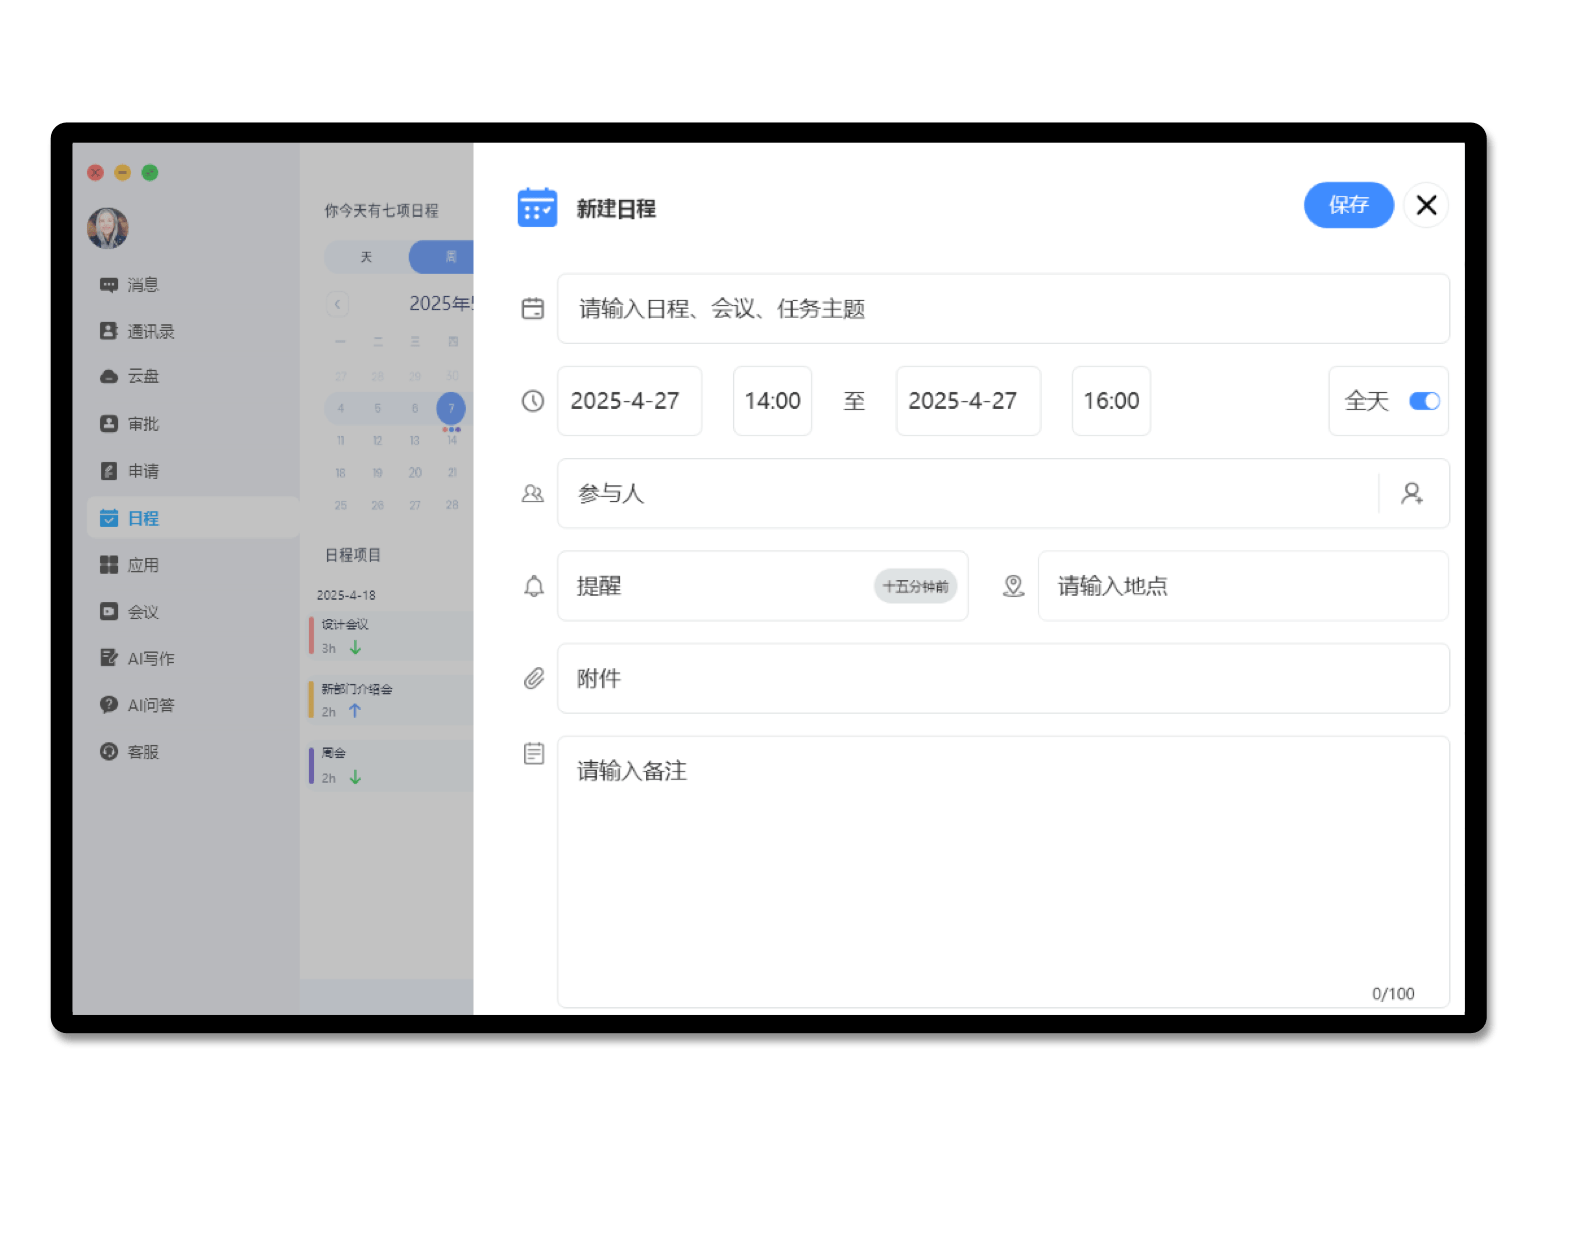Open the end date 2025-4-27 picker

pyautogui.click(x=968, y=401)
